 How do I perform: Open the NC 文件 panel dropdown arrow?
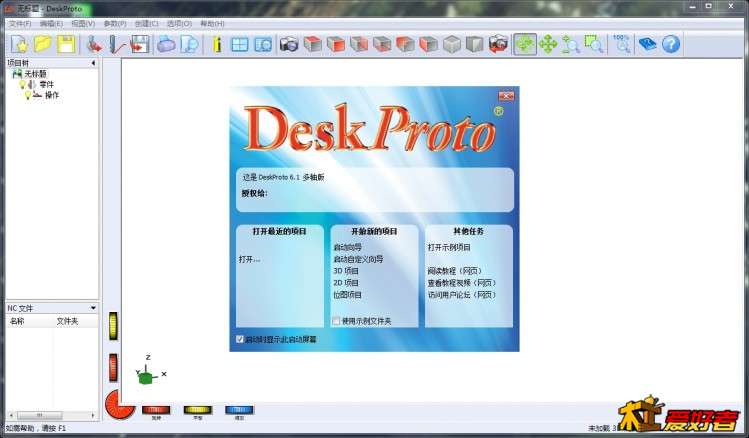pos(93,308)
